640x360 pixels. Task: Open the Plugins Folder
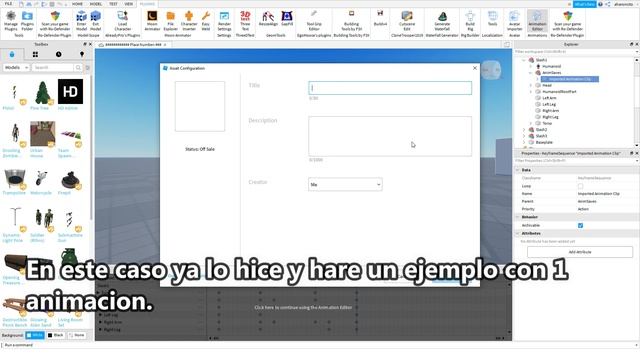coord(27,21)
